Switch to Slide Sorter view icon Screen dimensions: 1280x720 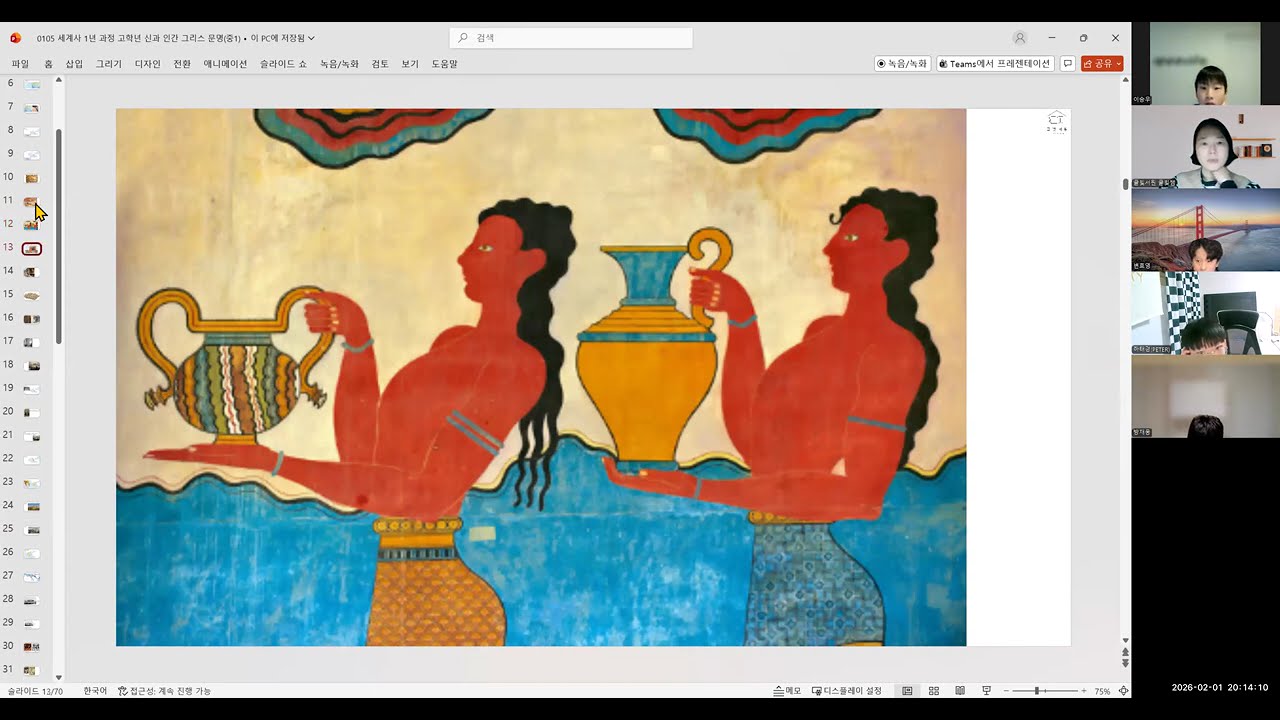934,691
